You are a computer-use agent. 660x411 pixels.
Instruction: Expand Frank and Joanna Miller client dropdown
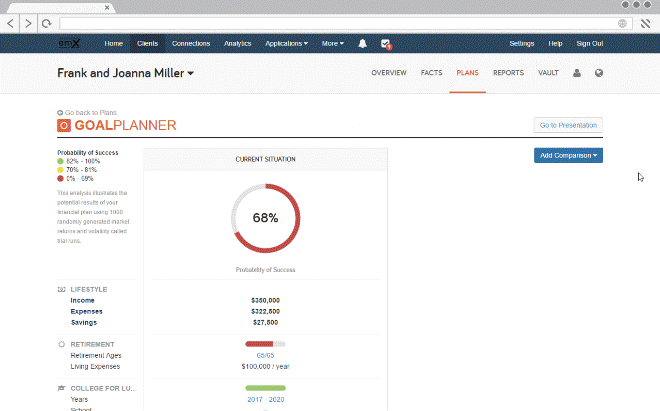click(125, 73)
